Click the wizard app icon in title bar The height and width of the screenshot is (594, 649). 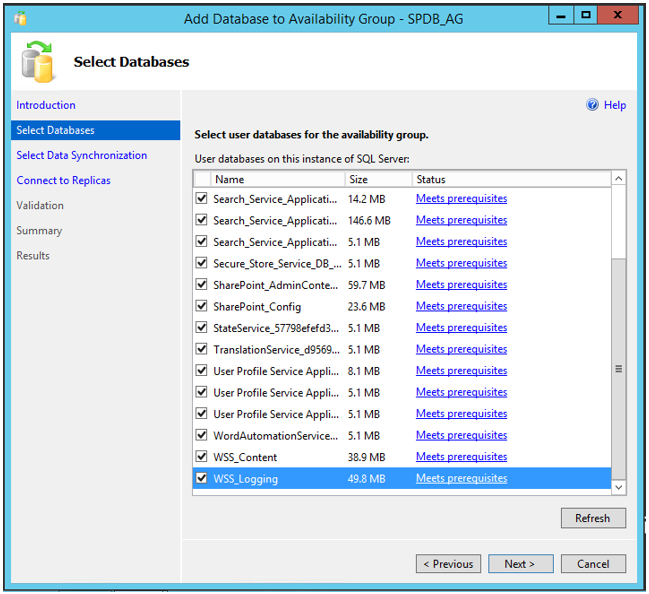[x=20, y=19]
